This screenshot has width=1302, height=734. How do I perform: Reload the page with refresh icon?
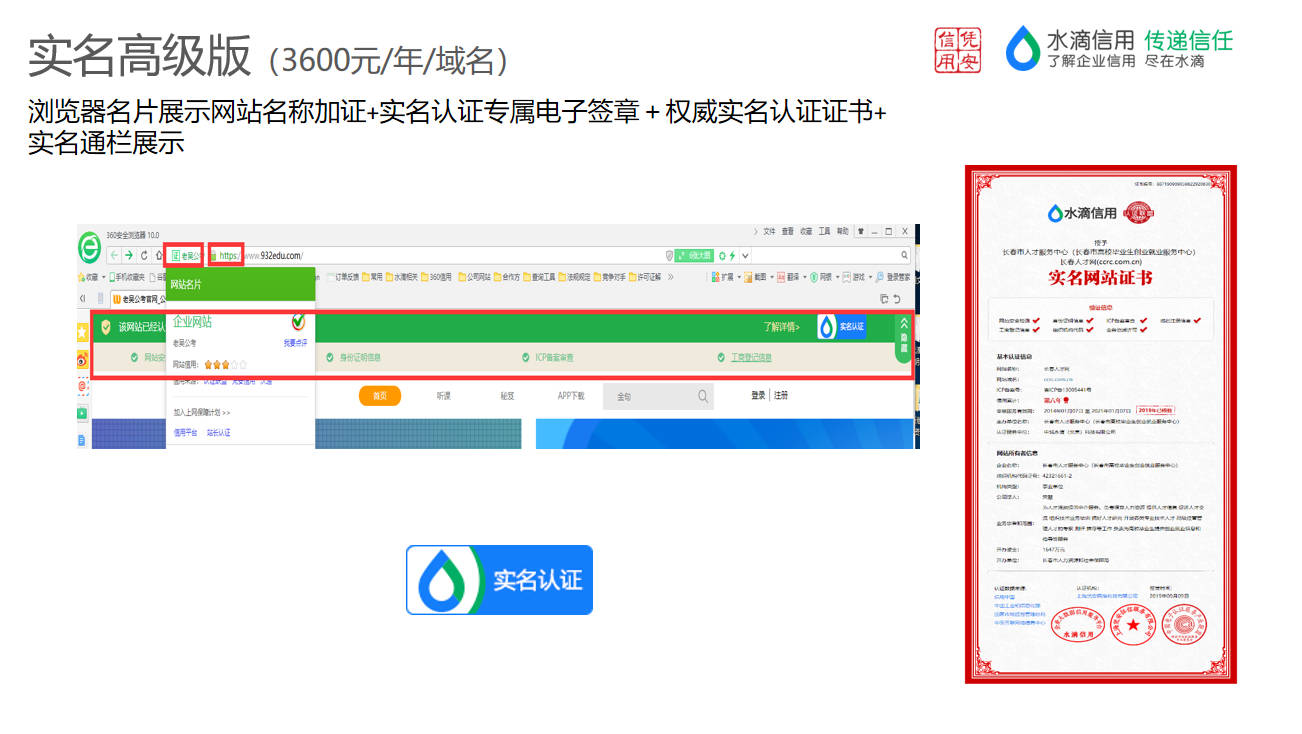[x=144, y=255]
